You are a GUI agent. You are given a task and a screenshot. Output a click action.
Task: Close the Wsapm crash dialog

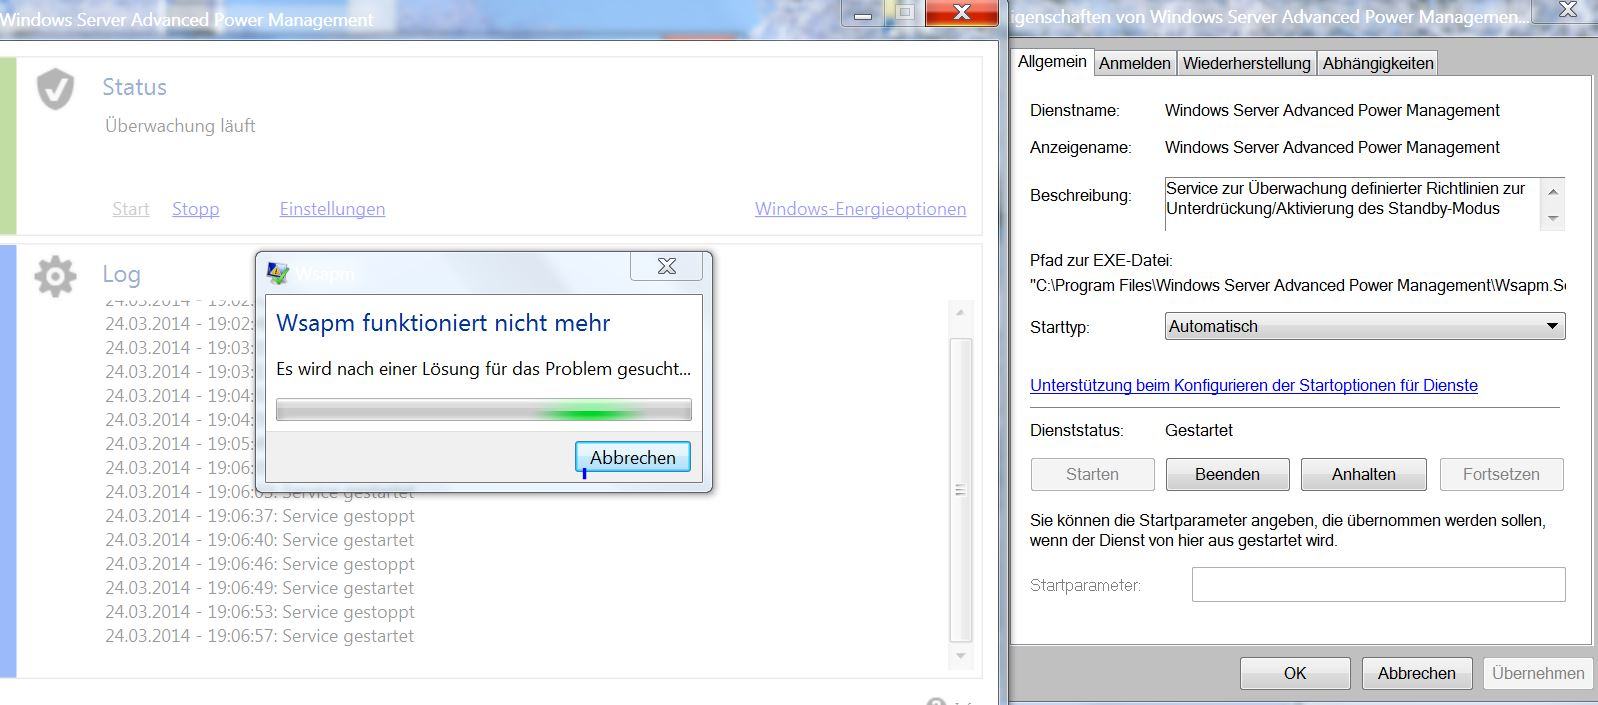tap(666, 266)
